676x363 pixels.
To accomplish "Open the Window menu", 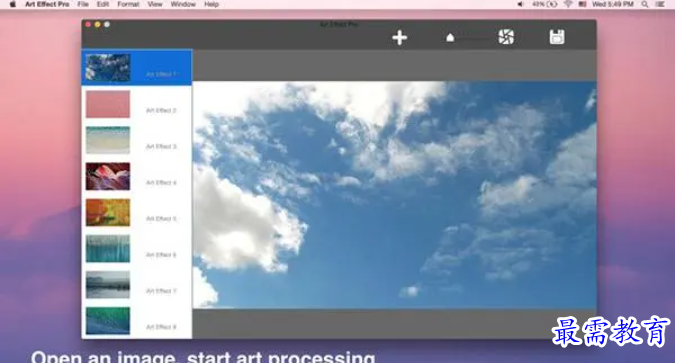I will click(183, 4).
